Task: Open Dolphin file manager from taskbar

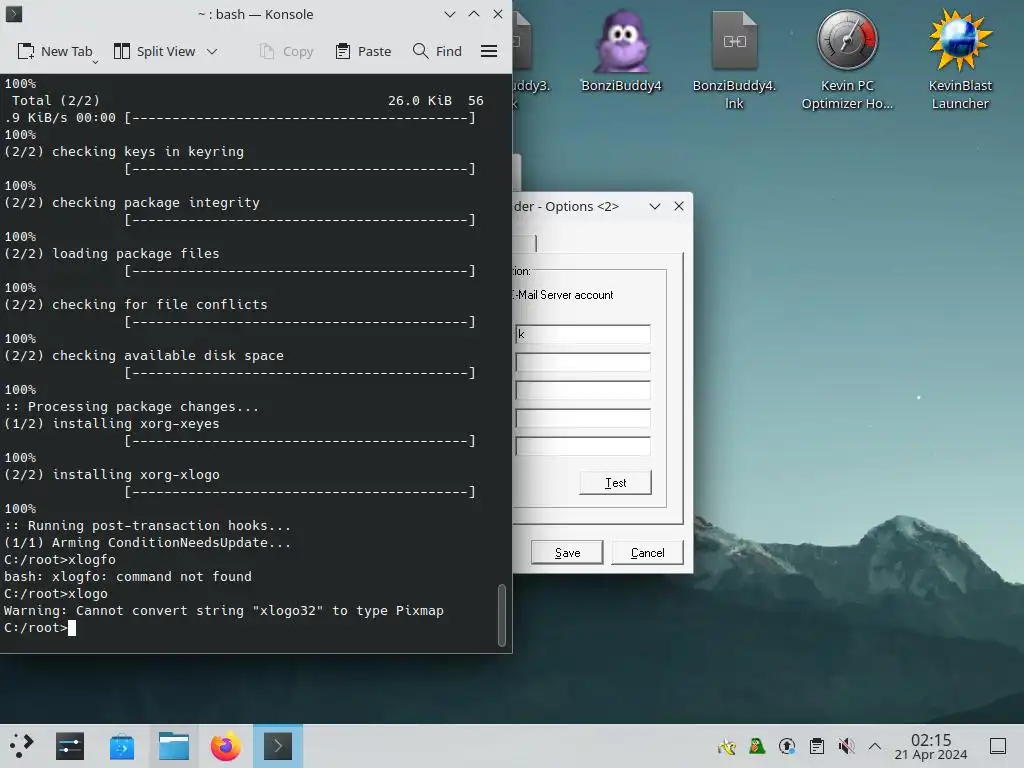Action: pos(174,746)
